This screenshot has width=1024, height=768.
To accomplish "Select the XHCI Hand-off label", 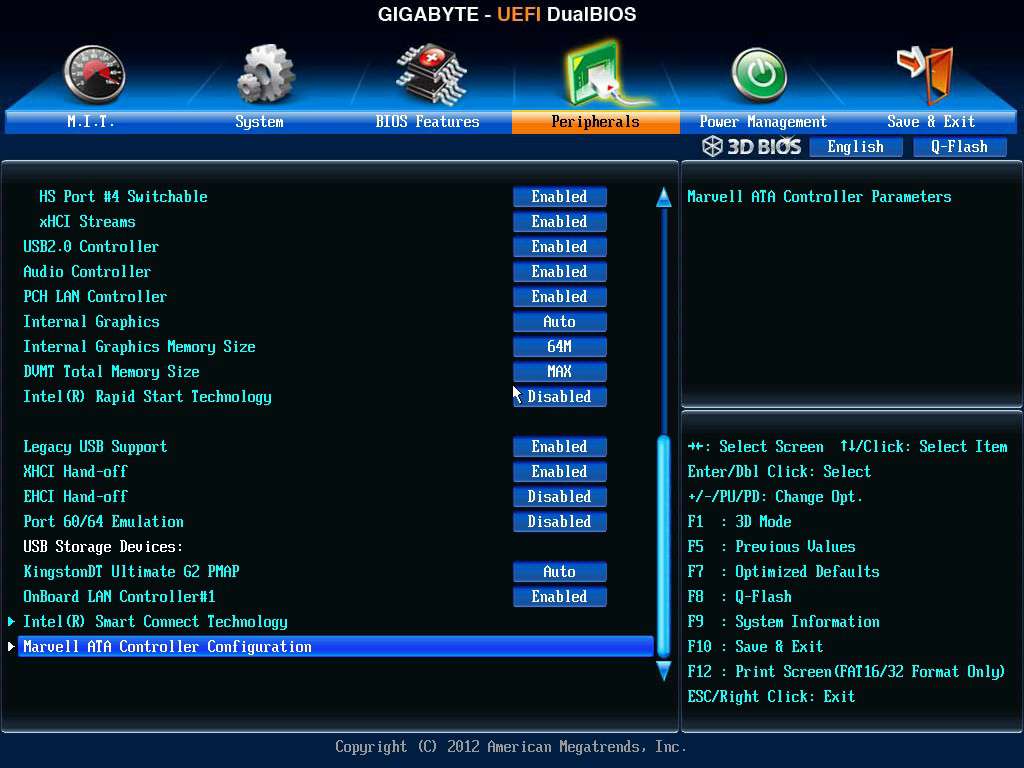I will coord(75,472).
